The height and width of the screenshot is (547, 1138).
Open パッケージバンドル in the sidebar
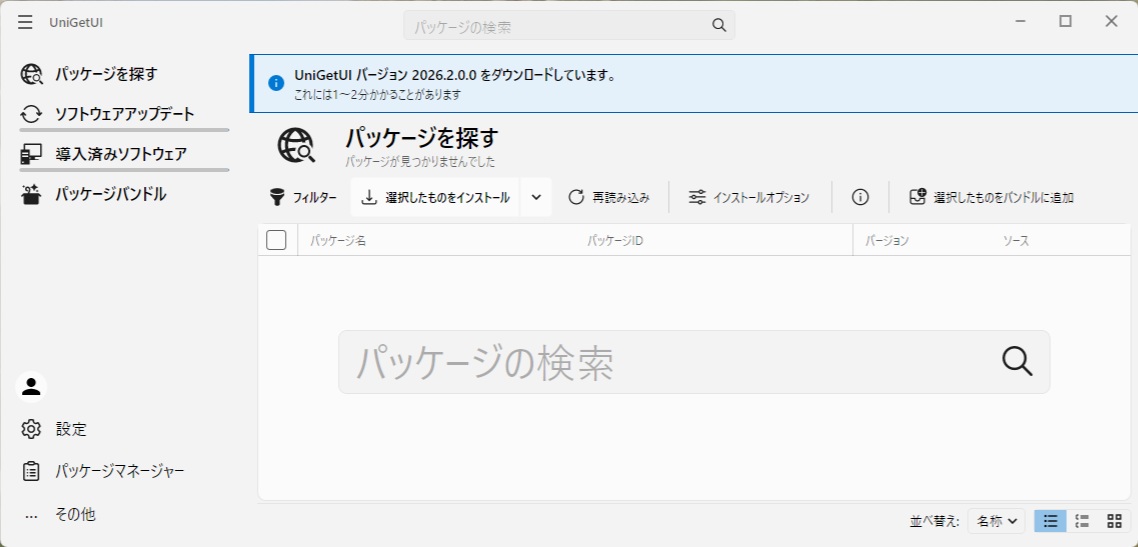tap(123, 194)
